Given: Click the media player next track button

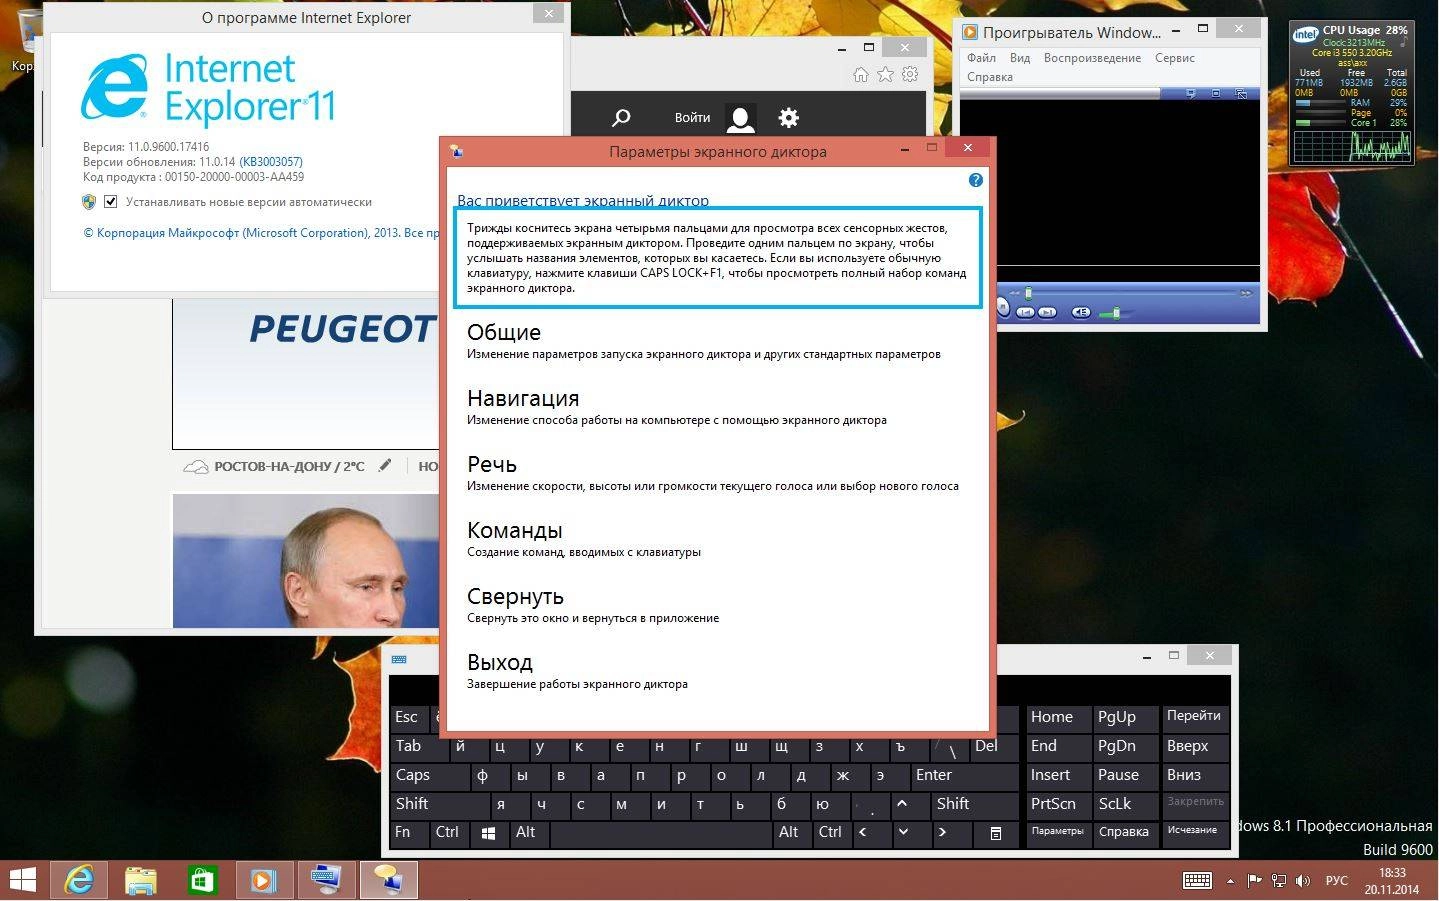Looking at the screenshot, I should coord(1046,312).
